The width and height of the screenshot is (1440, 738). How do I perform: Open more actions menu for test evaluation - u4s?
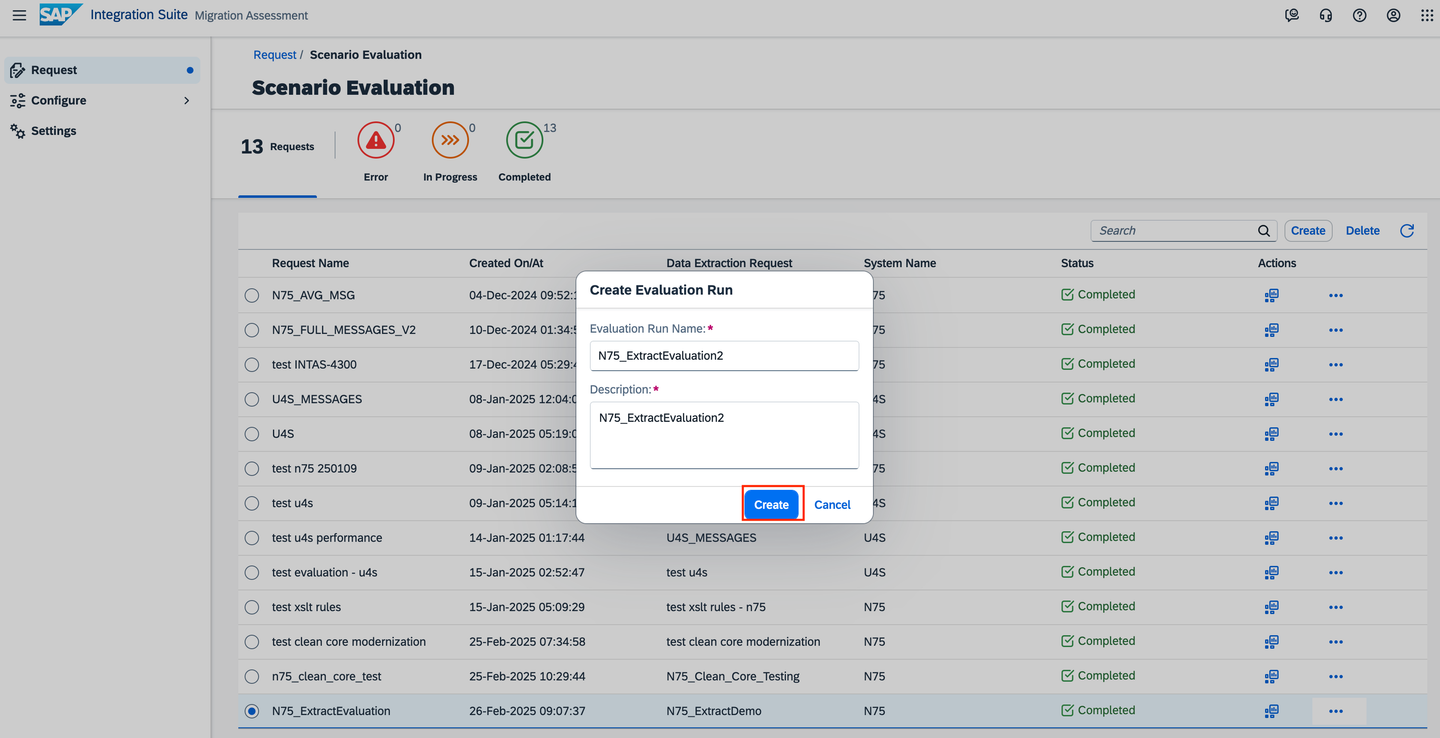point(1336,572)
